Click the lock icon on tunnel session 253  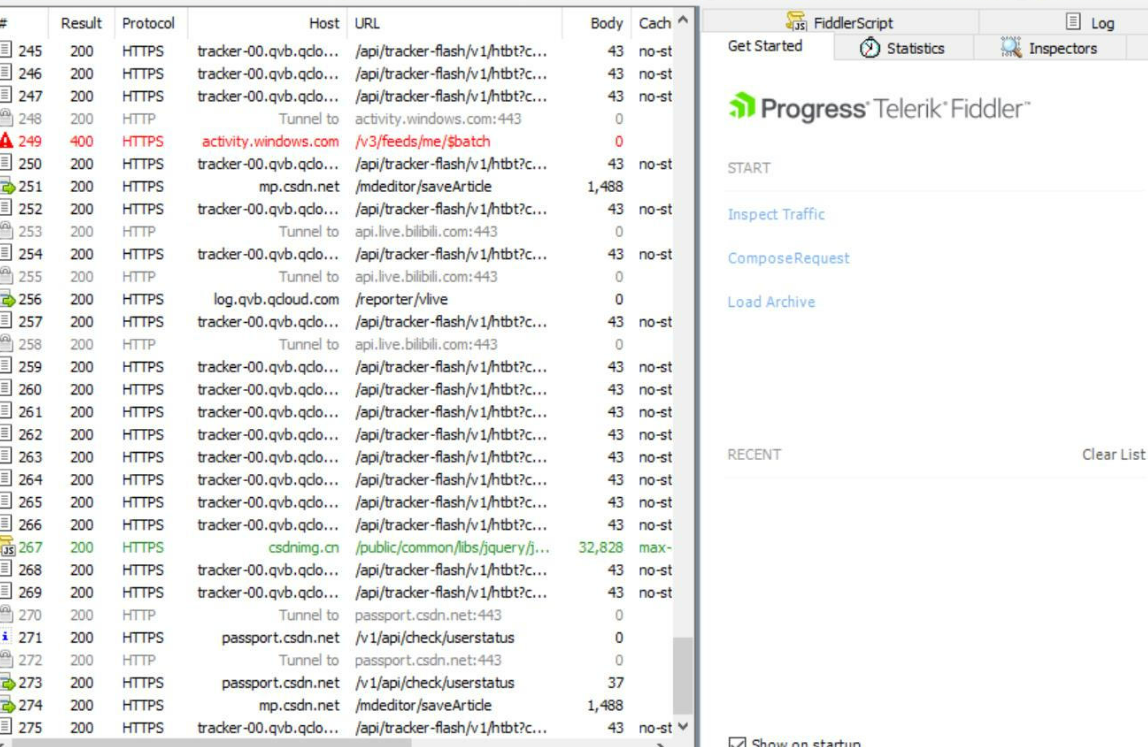click(6, 231)
